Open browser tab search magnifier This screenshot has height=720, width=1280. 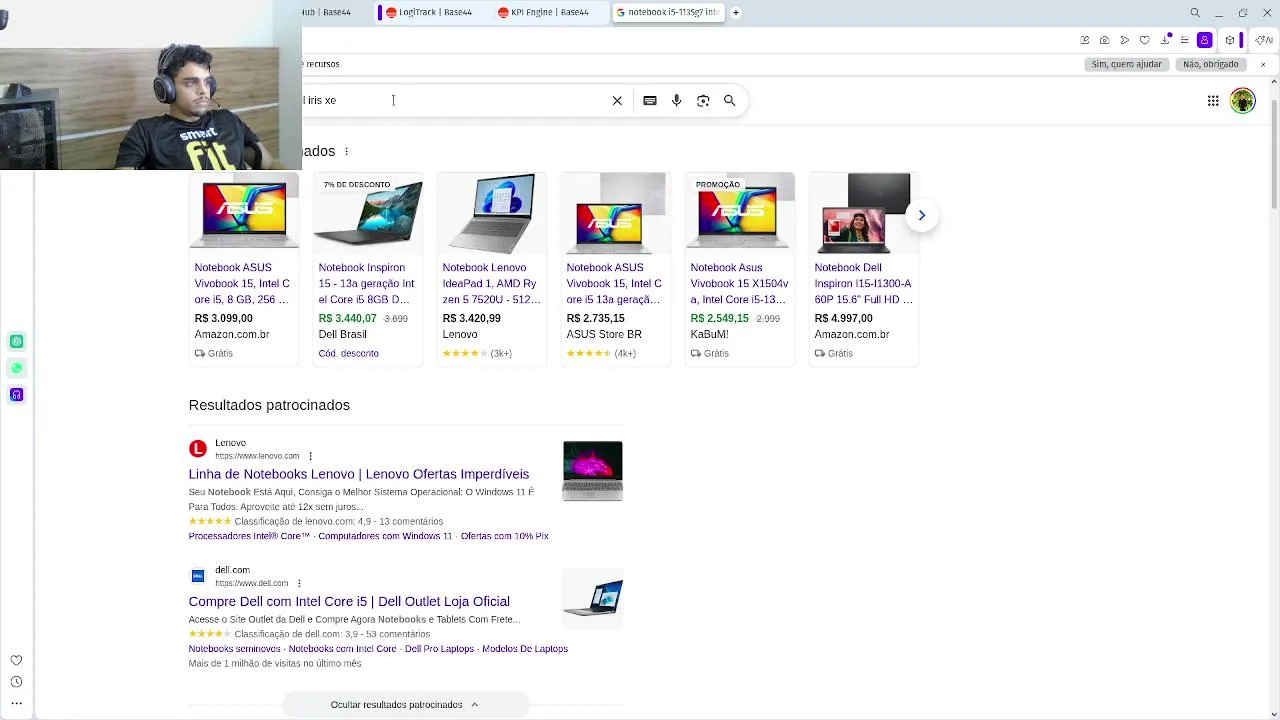(x=1195, y=12)
